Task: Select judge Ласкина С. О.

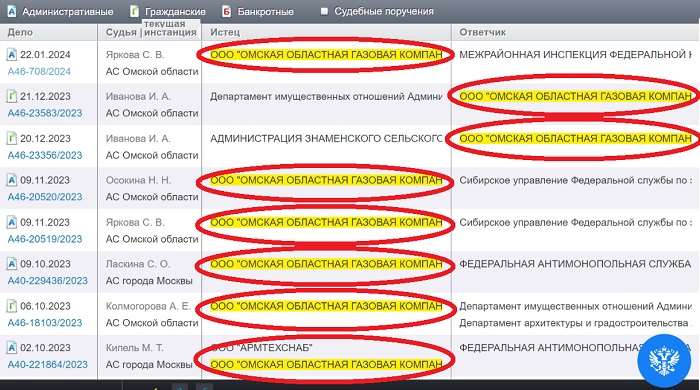Action: pyautogui.click(x=138, y=264)
